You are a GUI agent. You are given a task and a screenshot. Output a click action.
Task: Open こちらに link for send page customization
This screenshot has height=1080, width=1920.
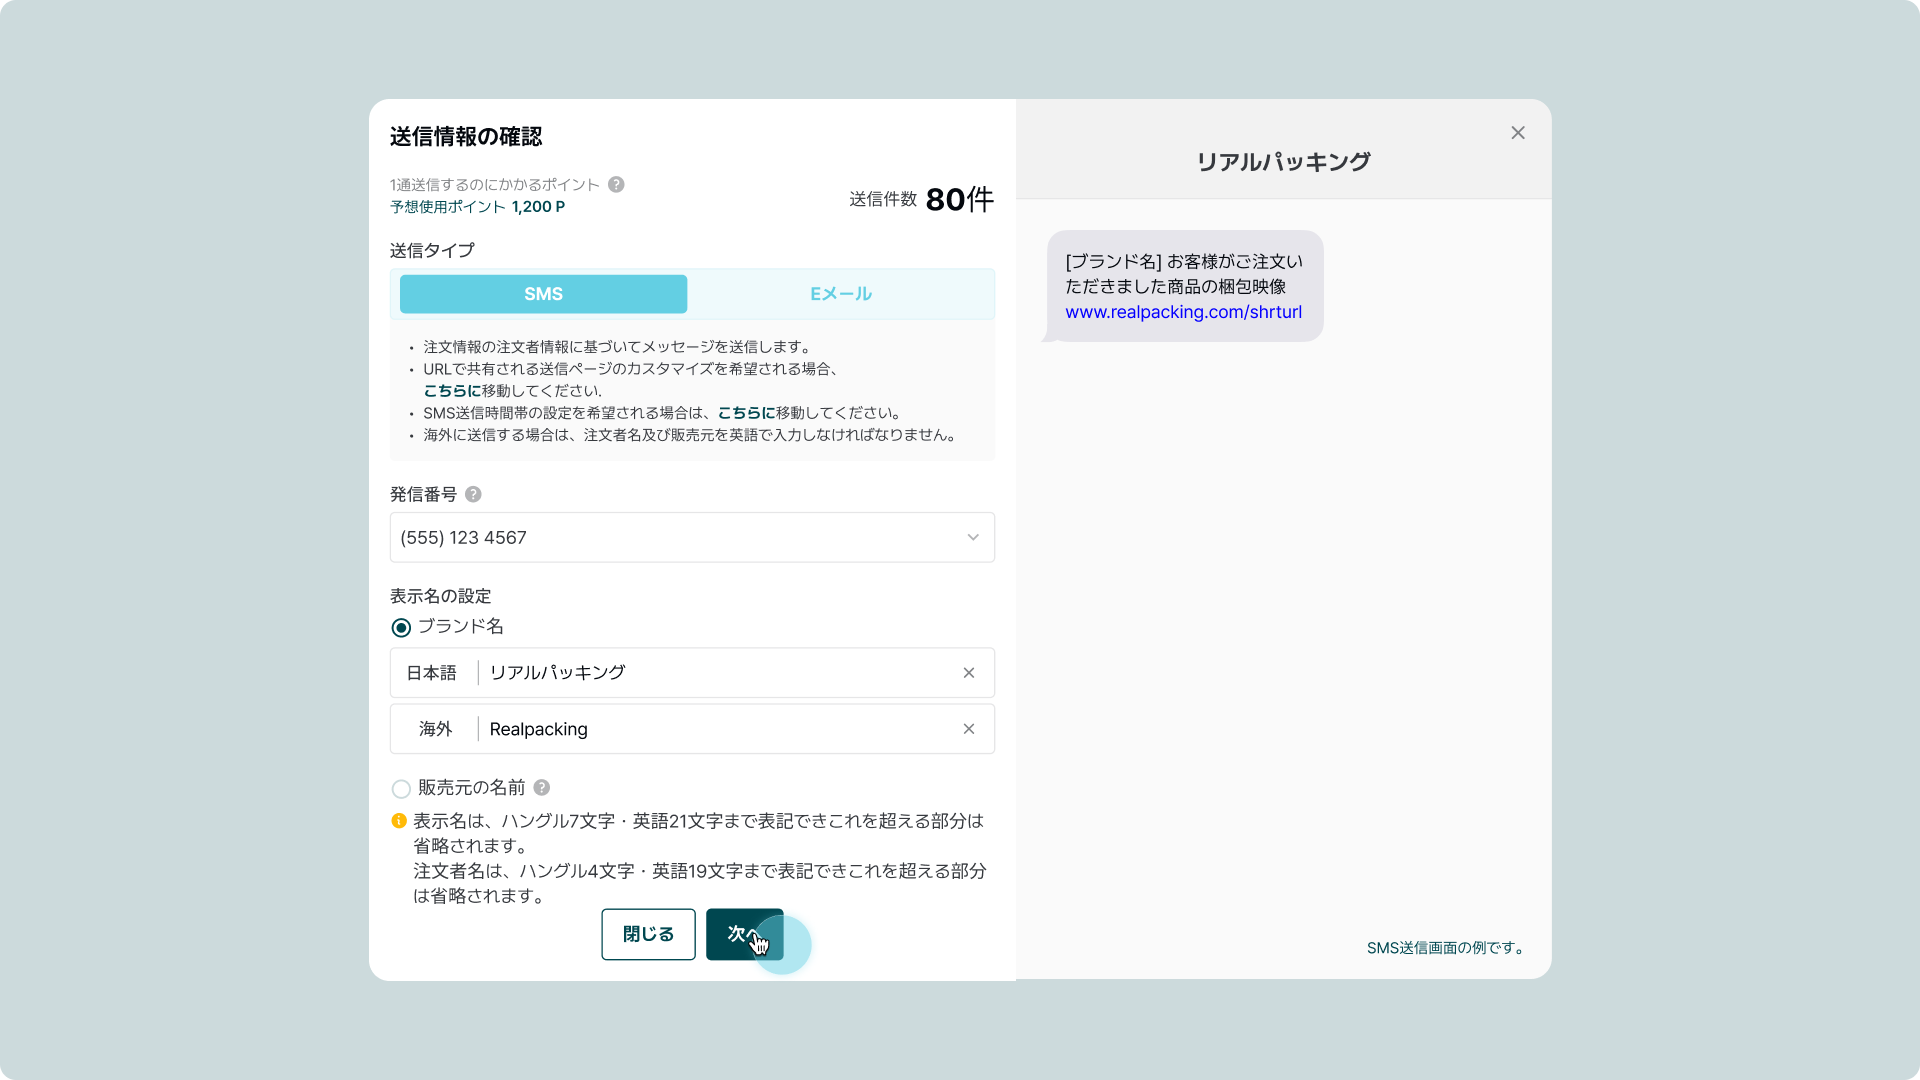pos(451,391)
